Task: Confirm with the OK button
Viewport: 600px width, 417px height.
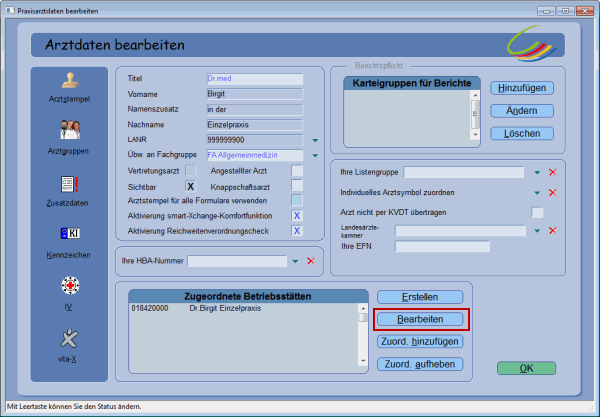Action: point(525,368)
